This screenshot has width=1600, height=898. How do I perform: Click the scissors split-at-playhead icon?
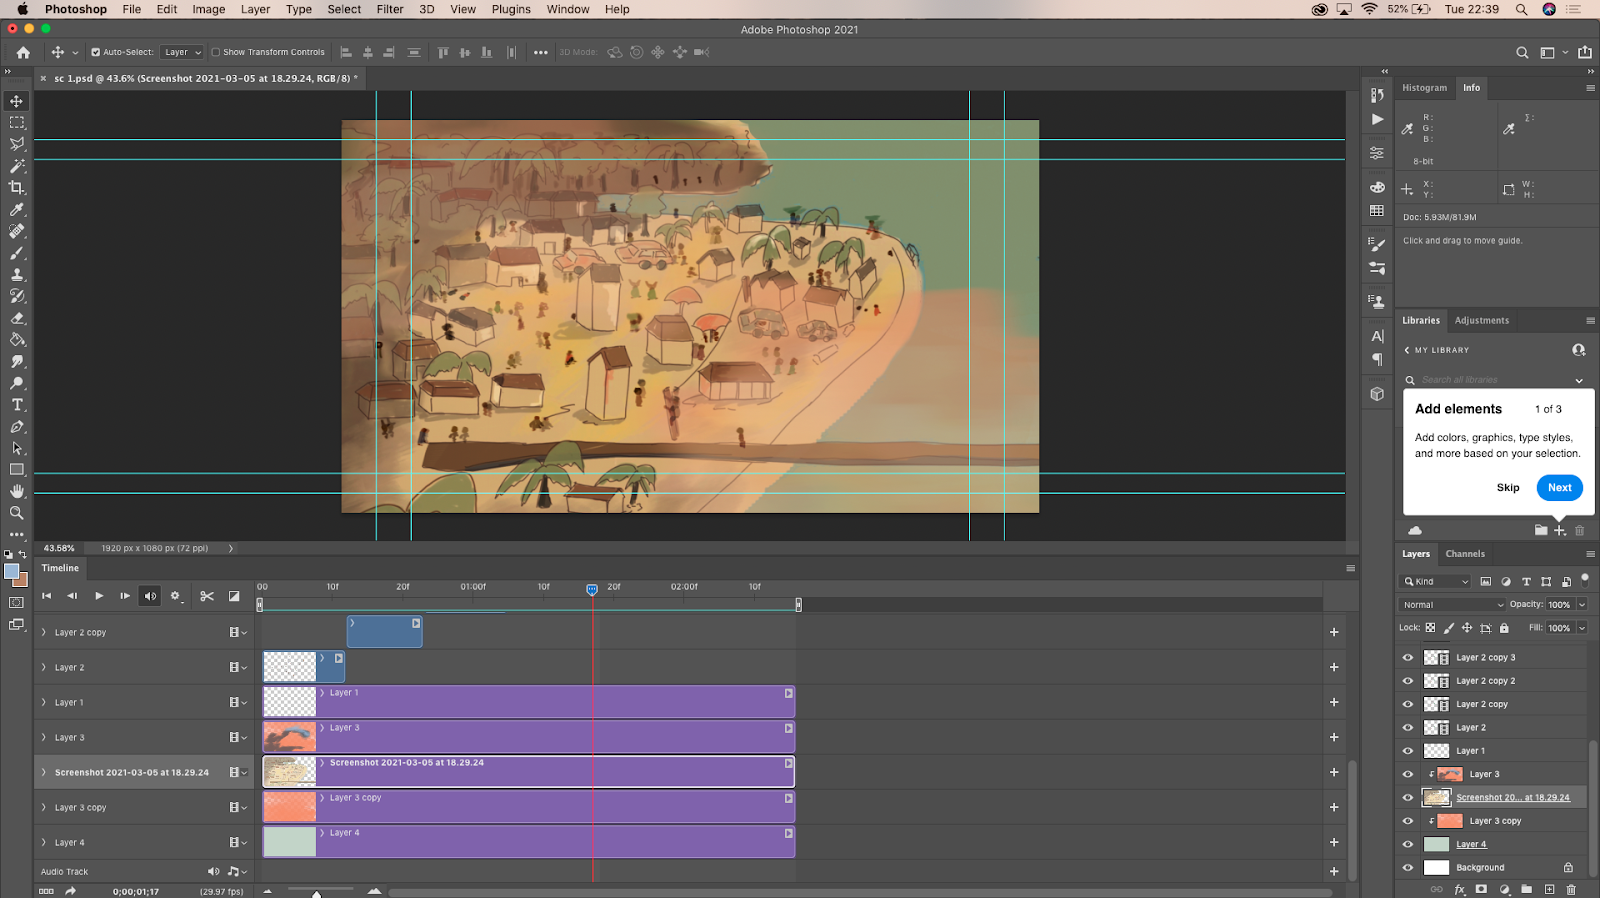[207, 596]
